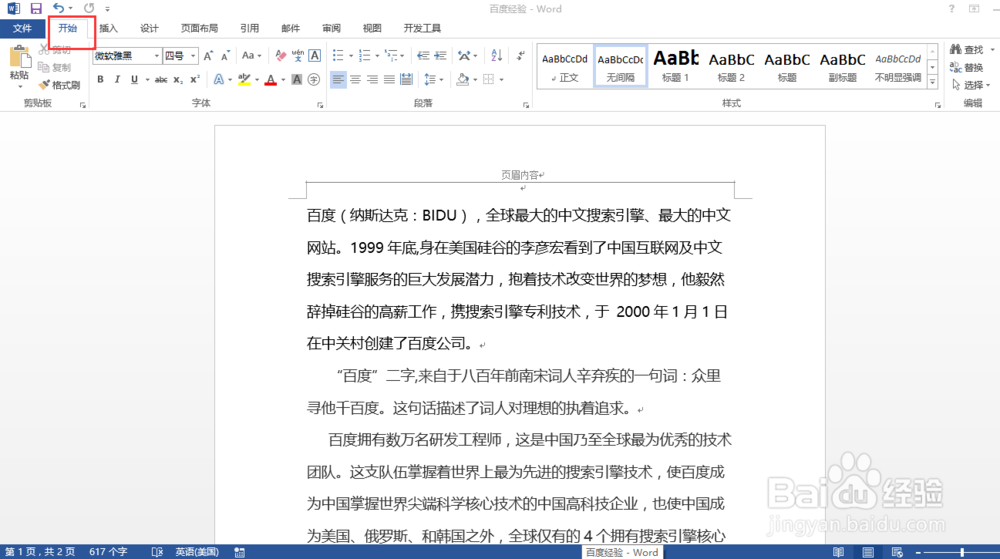Open the Customize Quick Access Toolbar dropdown

107,9
